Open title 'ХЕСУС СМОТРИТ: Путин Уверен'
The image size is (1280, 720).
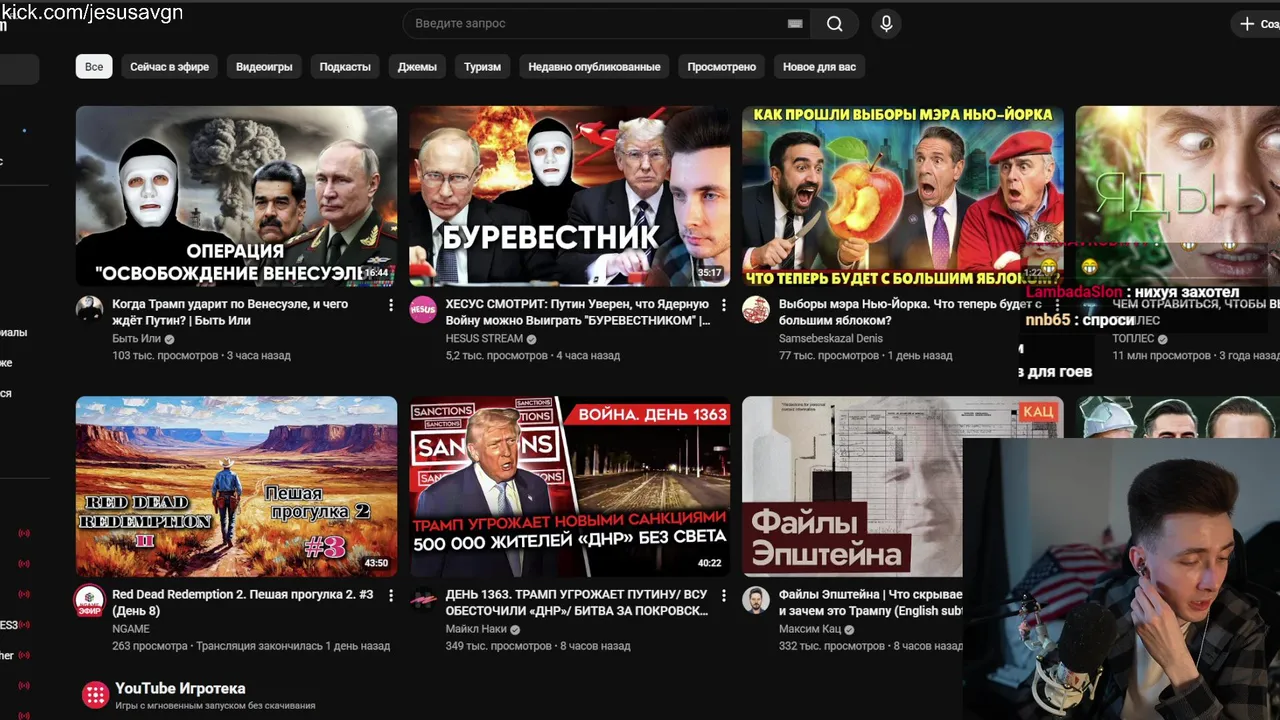coord(578,312)
